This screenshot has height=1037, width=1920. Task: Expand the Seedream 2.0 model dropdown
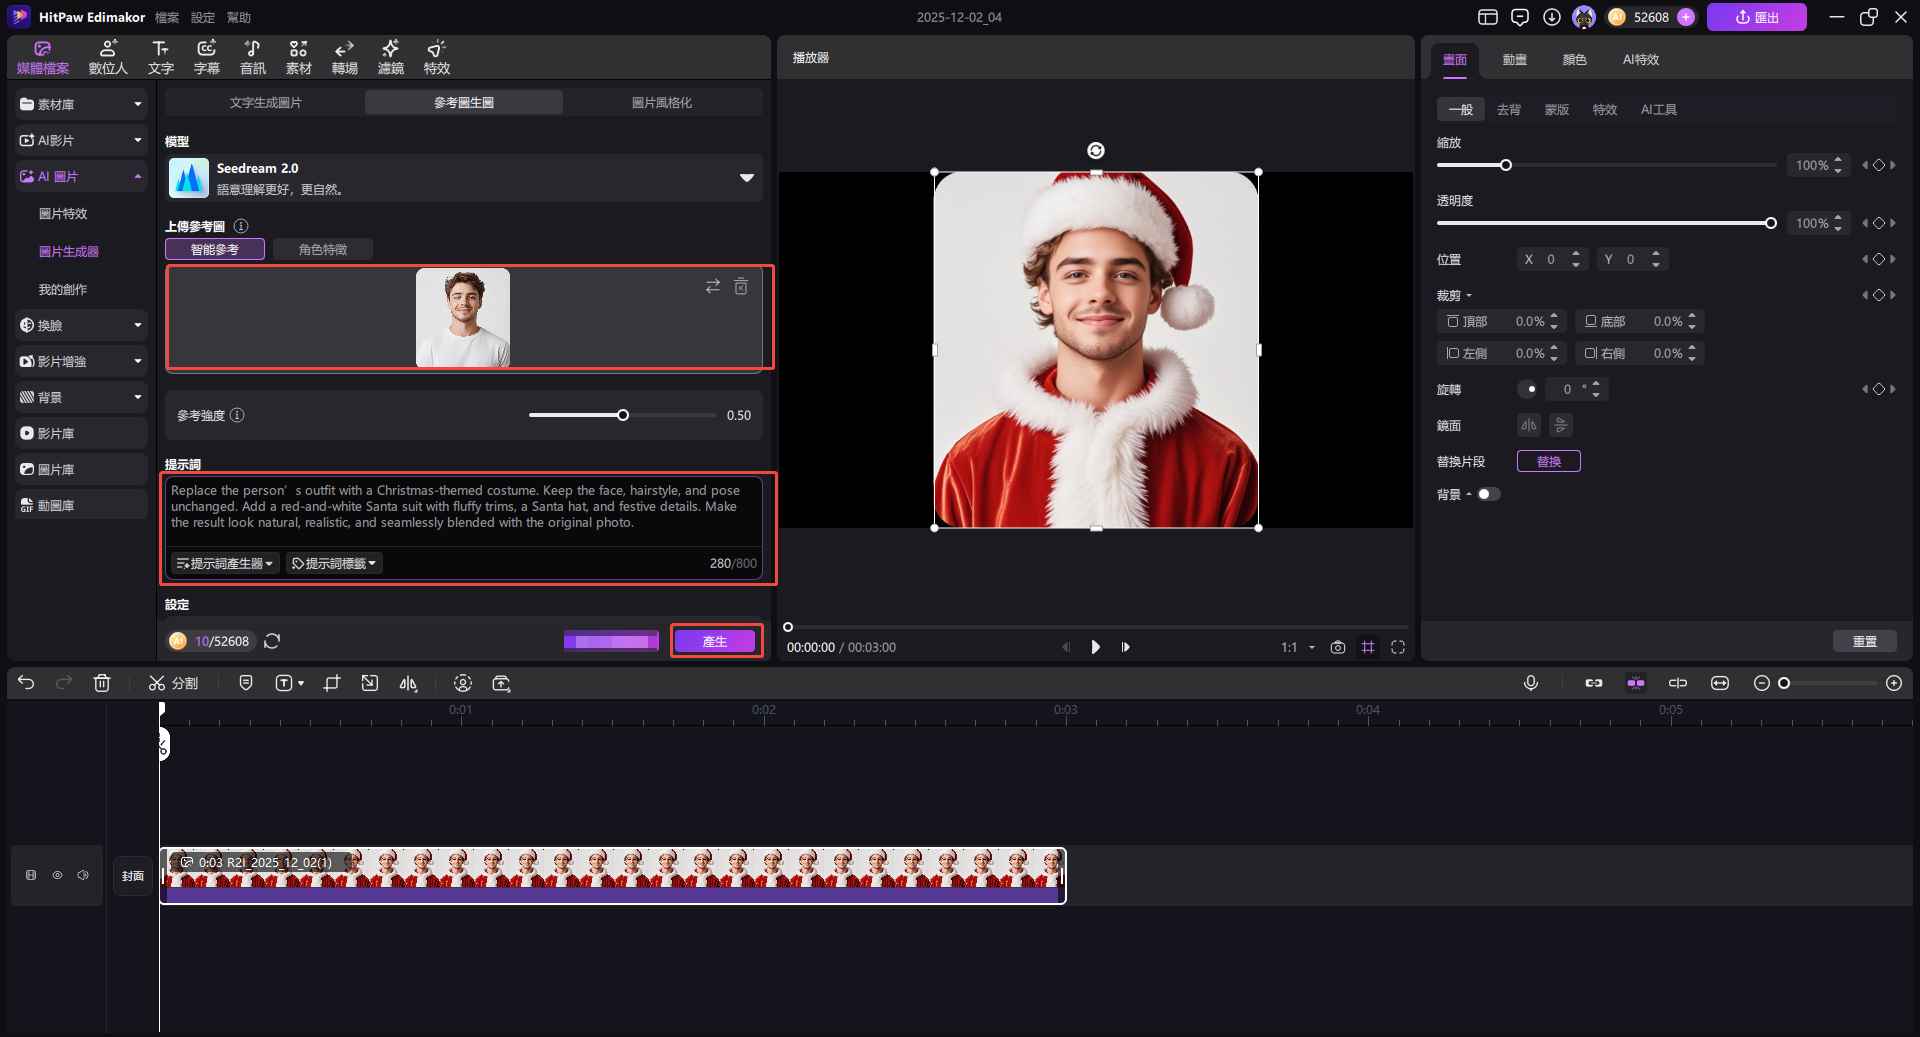[746, 178]
